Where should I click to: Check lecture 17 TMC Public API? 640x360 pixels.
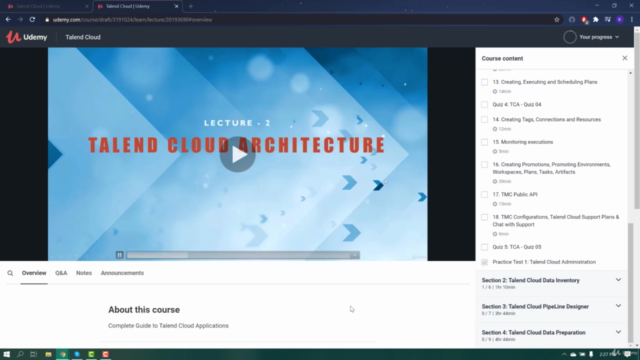[x=484, y=195]
